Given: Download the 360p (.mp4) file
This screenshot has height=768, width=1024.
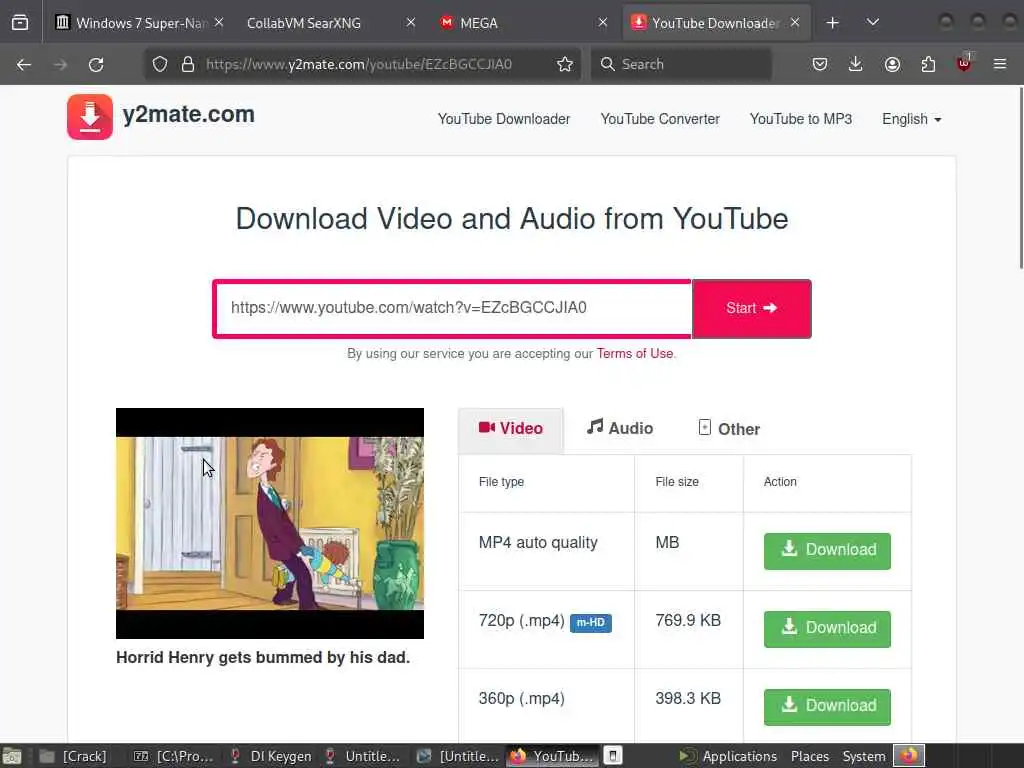Looking at the screenshot, I should coord(827,707).
